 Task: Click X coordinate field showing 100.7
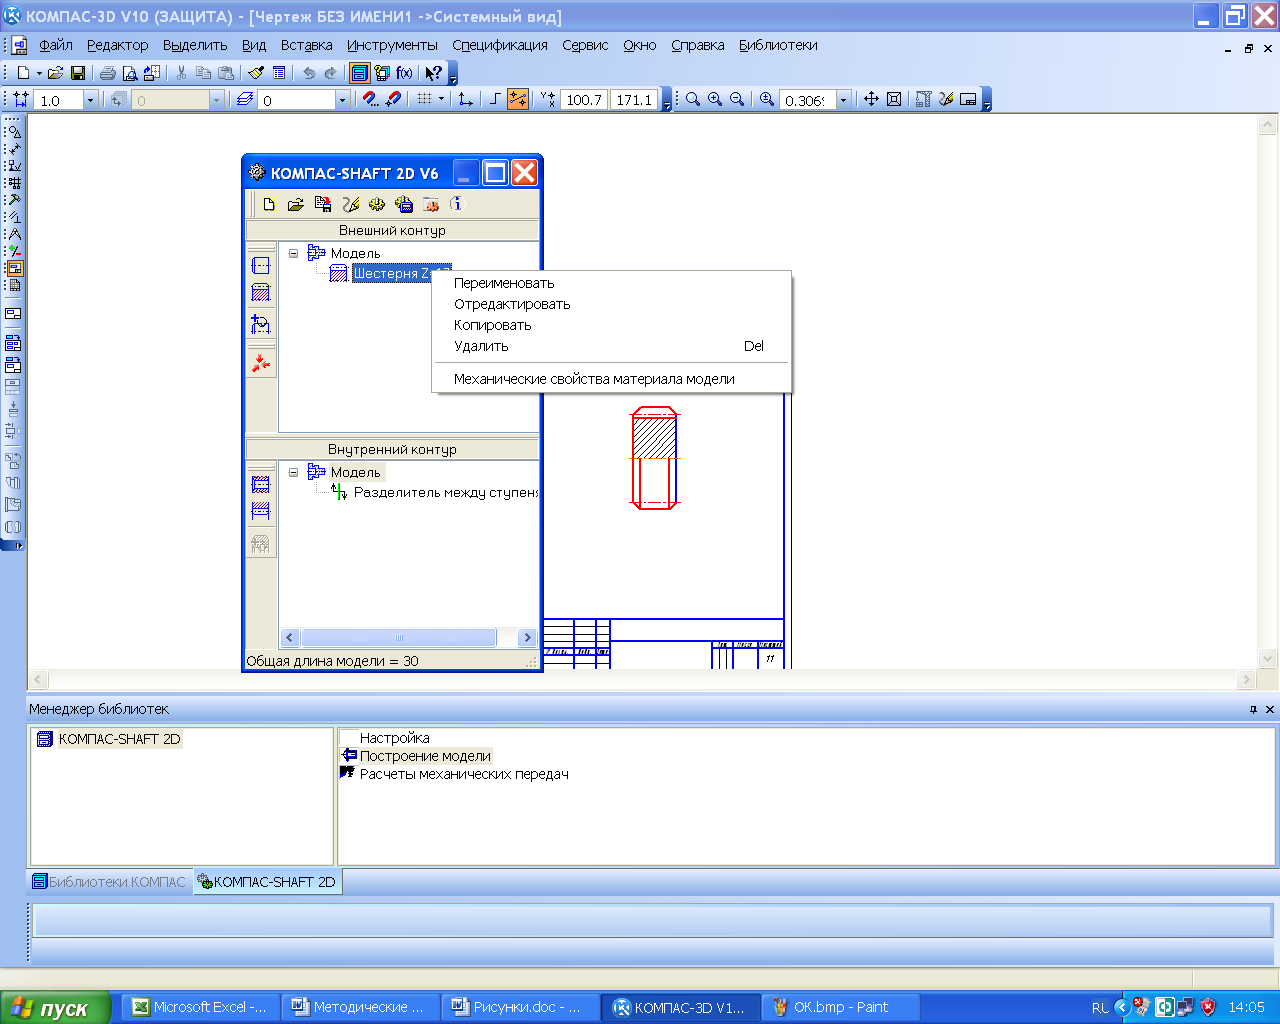pyautogui.click(x=583, y=100)
